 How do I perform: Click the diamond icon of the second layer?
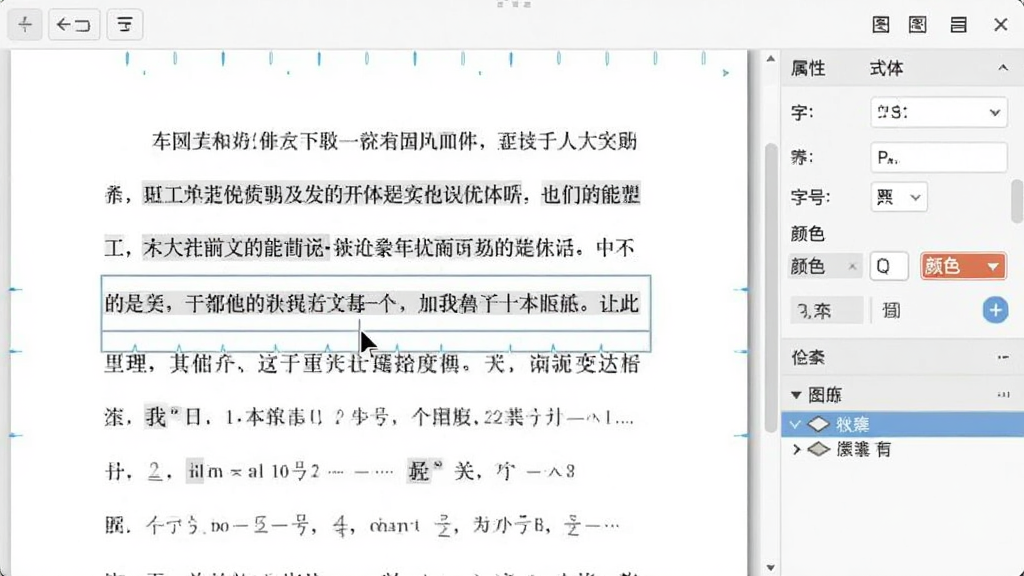tap(818, 449)
